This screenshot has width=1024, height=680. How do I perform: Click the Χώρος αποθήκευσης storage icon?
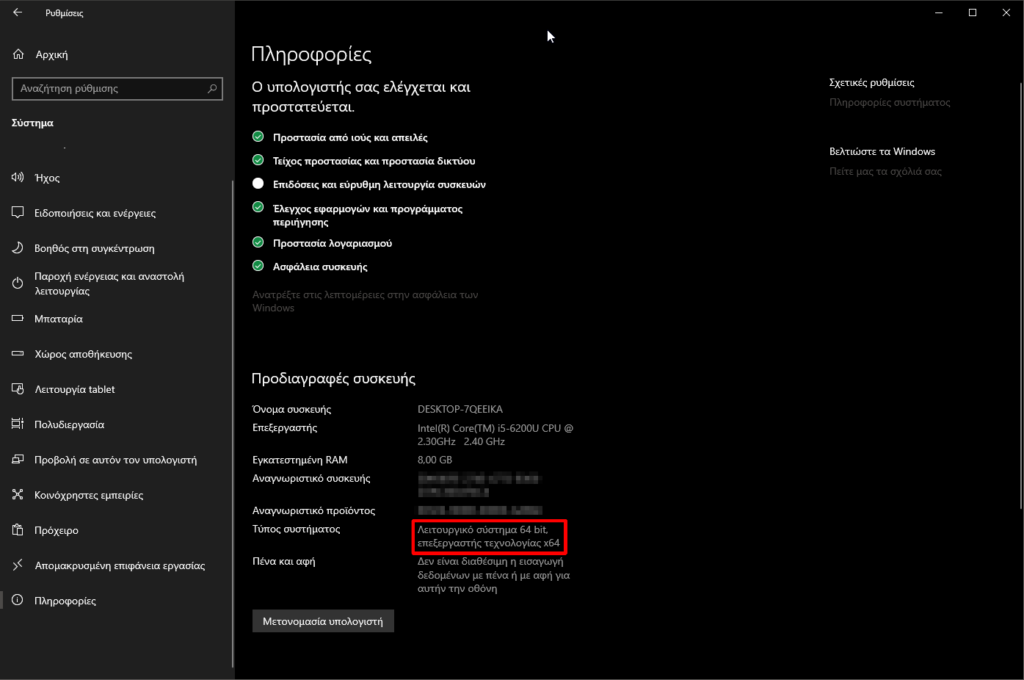17,354
